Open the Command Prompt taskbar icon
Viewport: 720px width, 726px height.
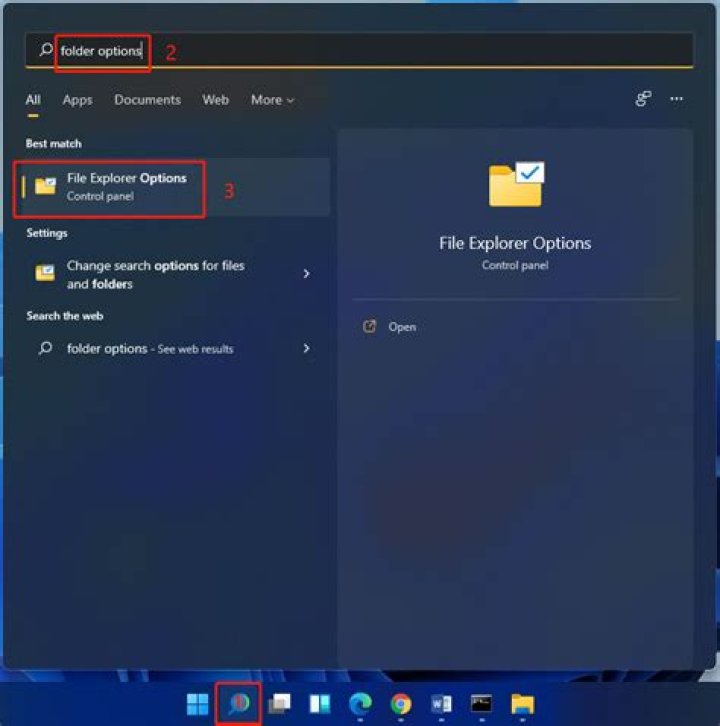481,704
